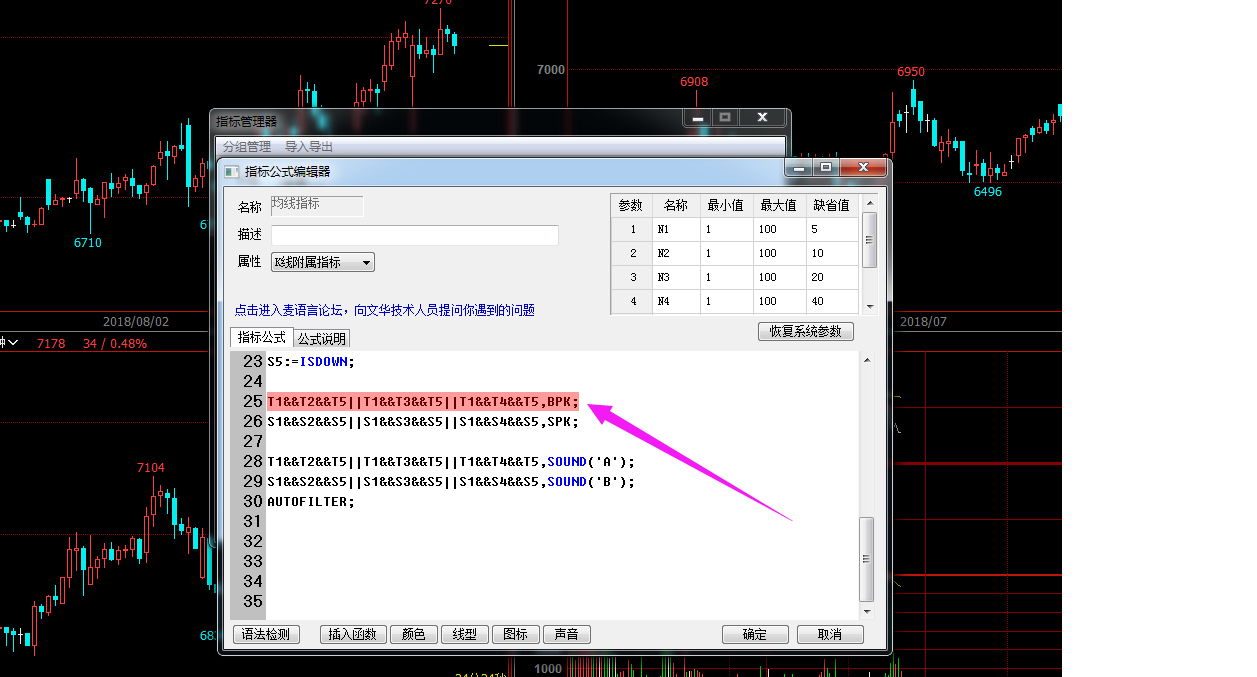Switch to the 公式说明 tab
The width and height of the screenshot is (1257, 677).
pos(321,339)
